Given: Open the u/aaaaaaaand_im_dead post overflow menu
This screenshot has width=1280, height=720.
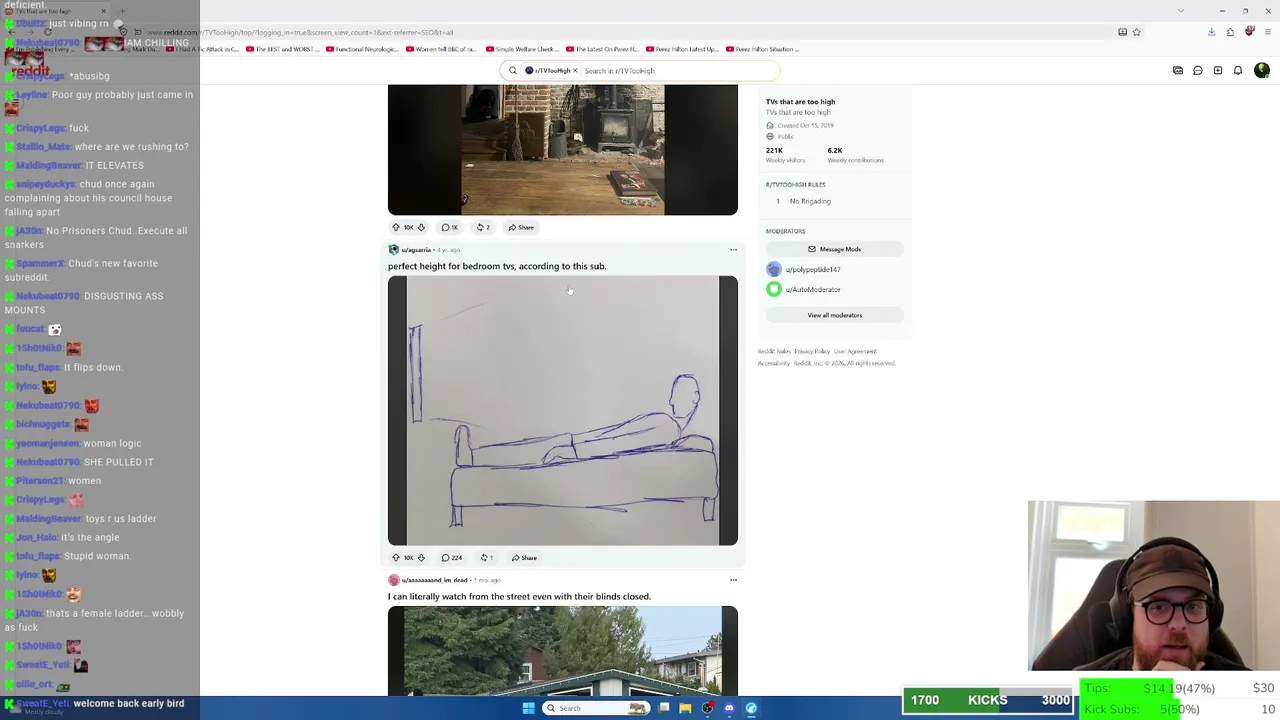Looking at the screenshot, I should [733, 580].
